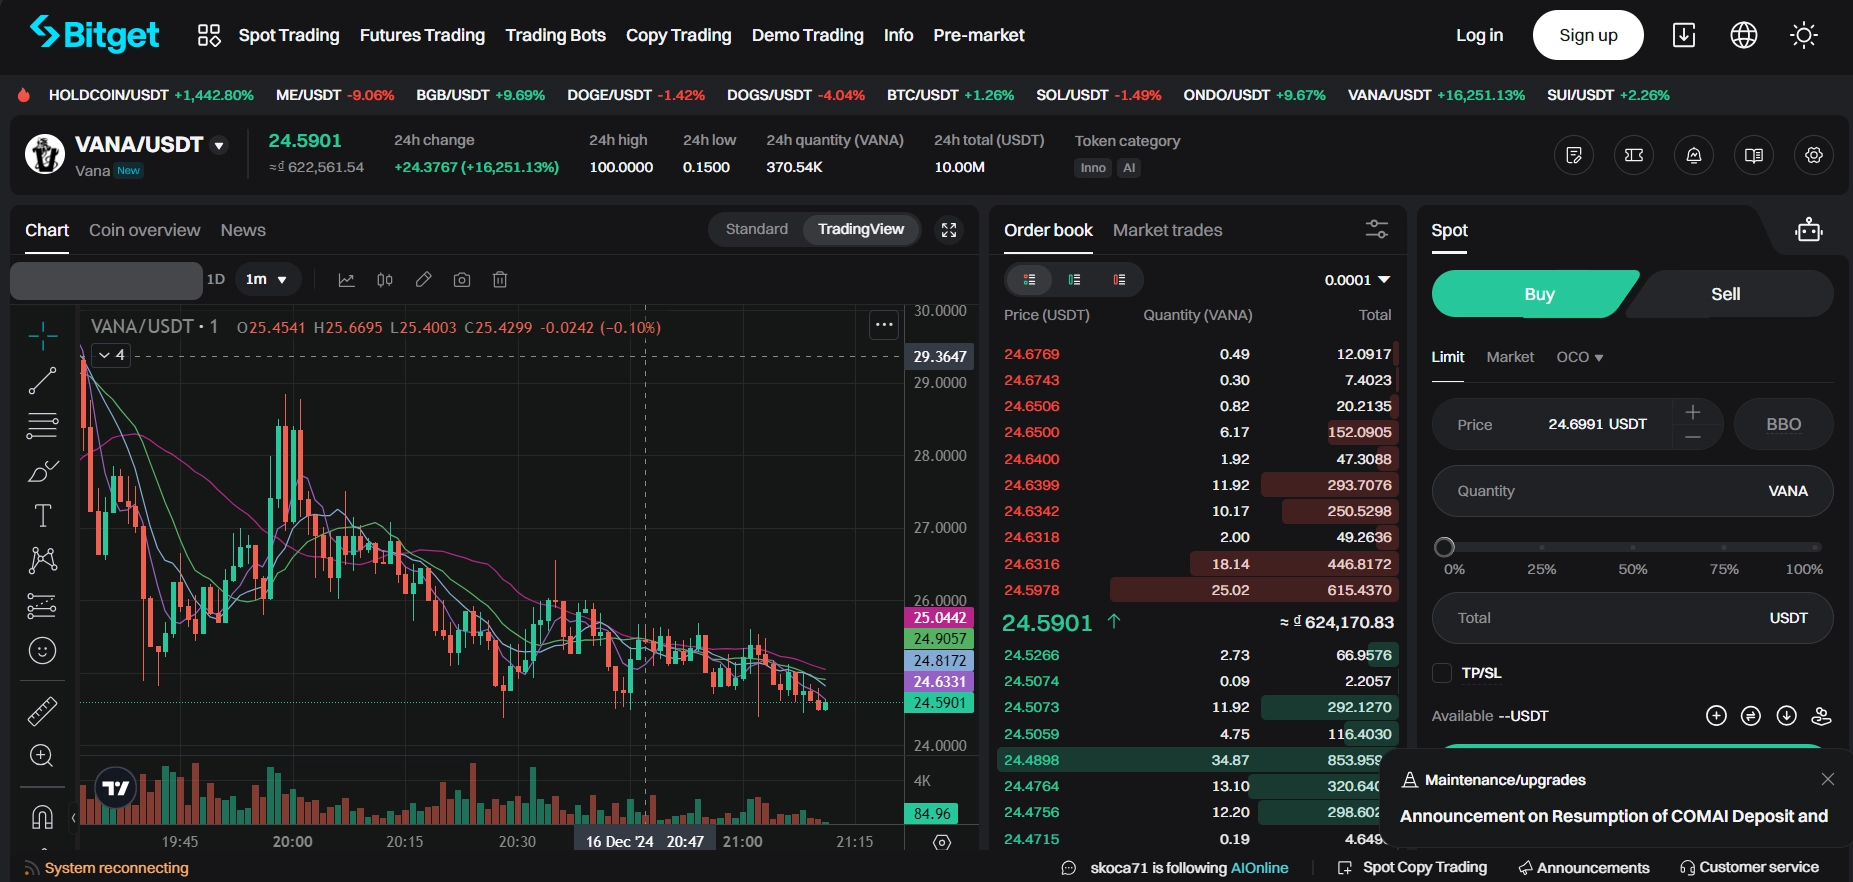Click the download app icon

[x=1684, y=36]
